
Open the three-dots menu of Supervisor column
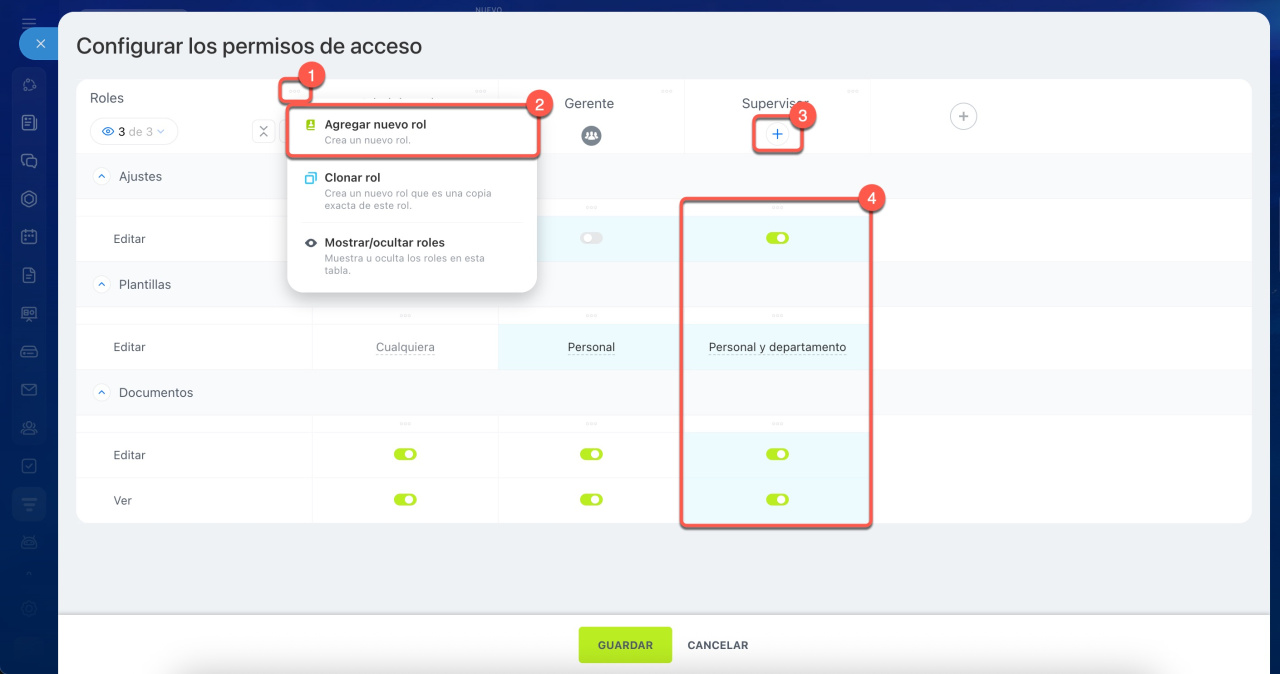852,91
